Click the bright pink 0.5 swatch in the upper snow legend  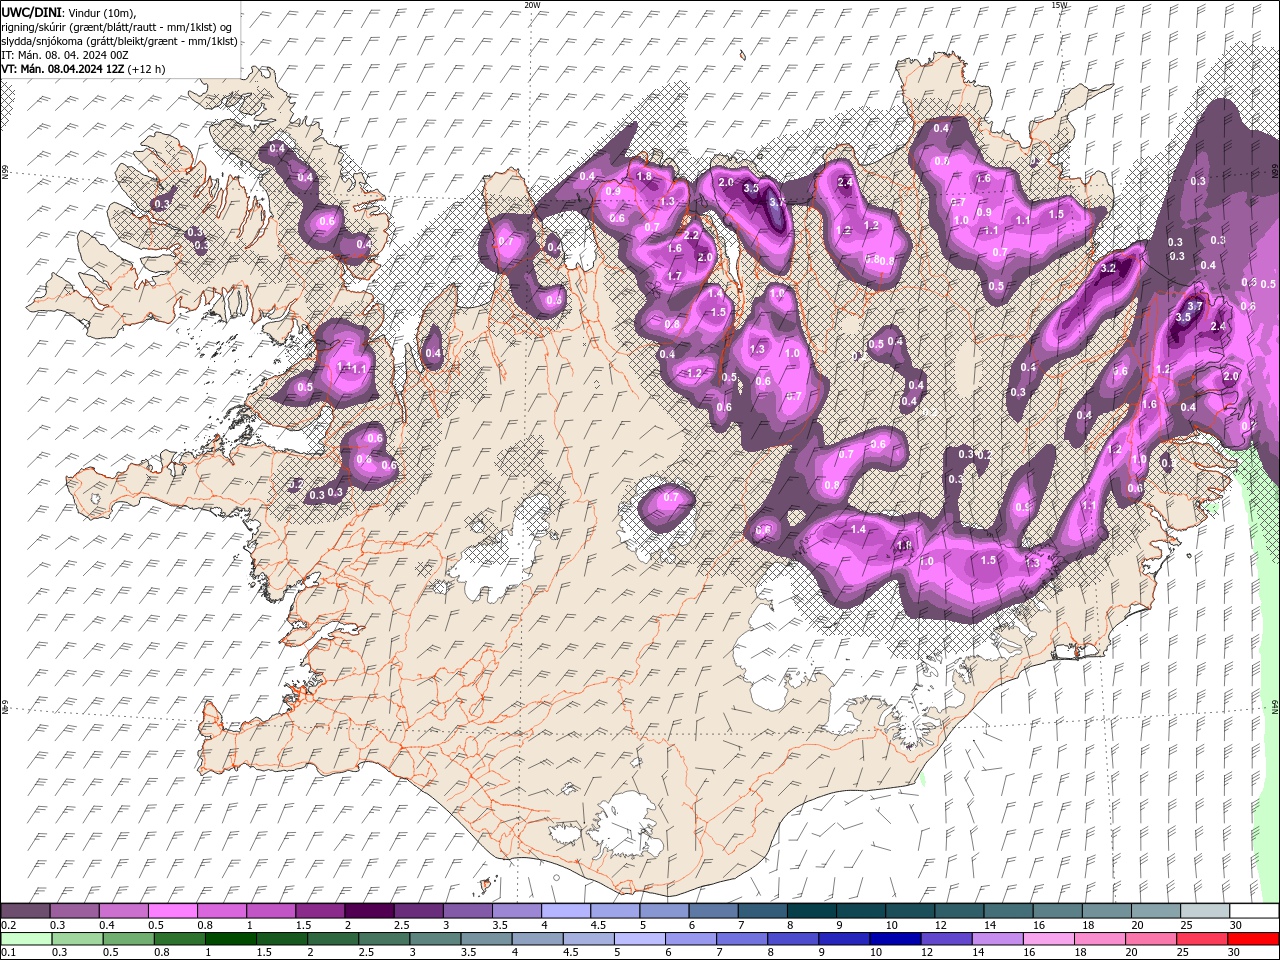(173, 911)
